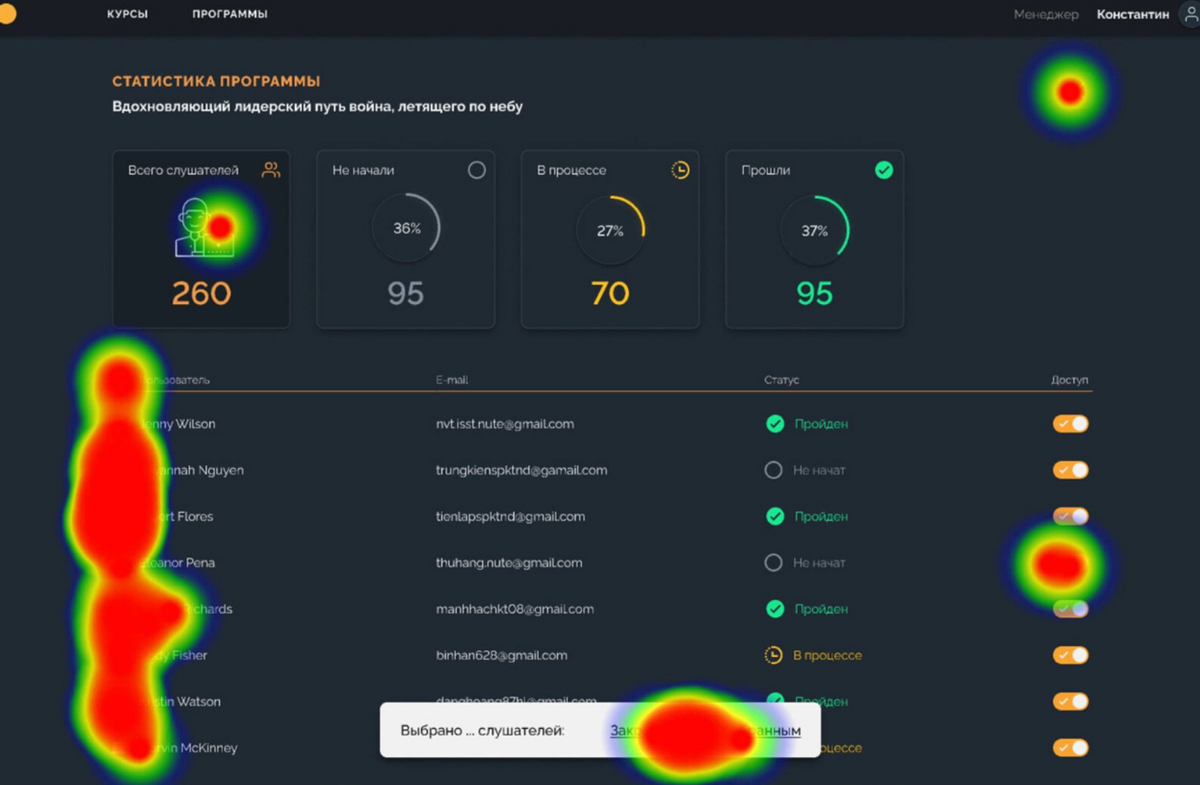Viewport: 1200px width, 785px height.
Task: Click the В процессе card title
Action: (x=571, y=170)
